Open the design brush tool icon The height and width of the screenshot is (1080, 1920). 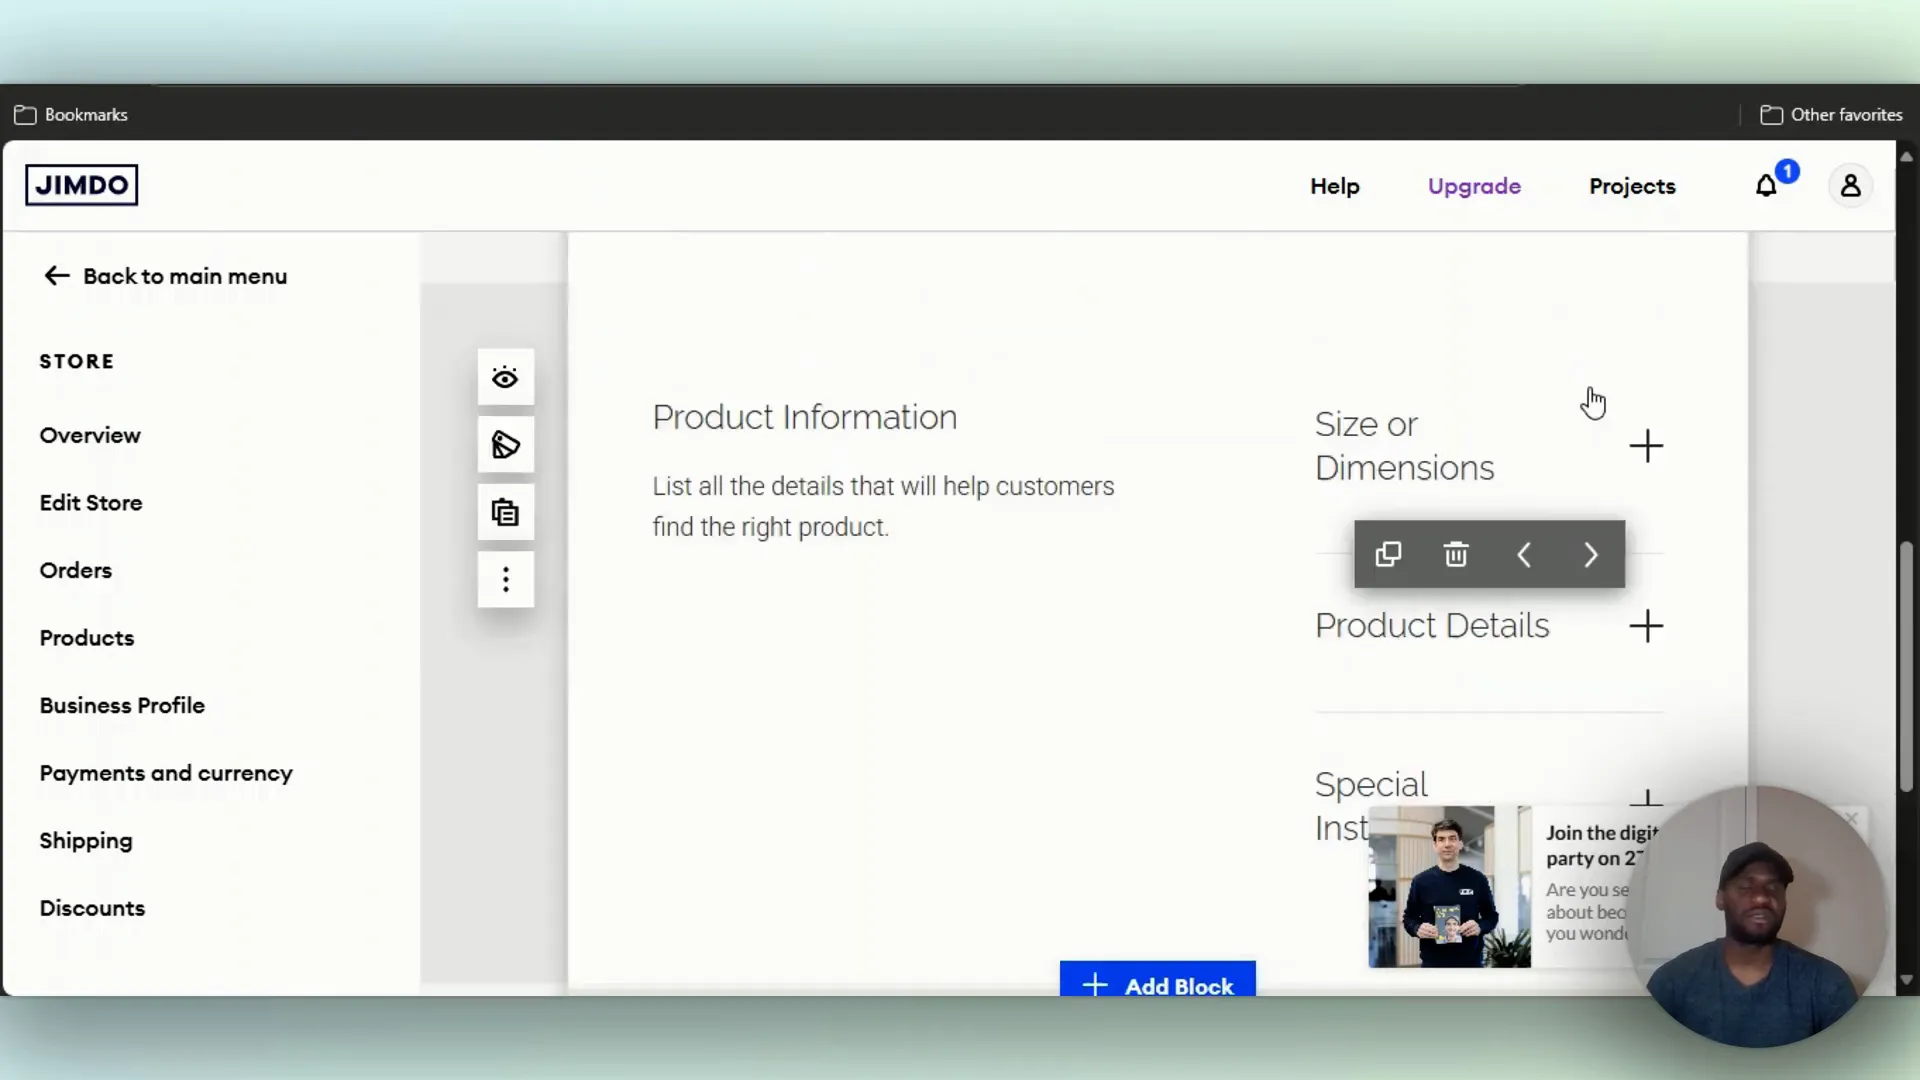pyautogui.click(x=505, y=445)
